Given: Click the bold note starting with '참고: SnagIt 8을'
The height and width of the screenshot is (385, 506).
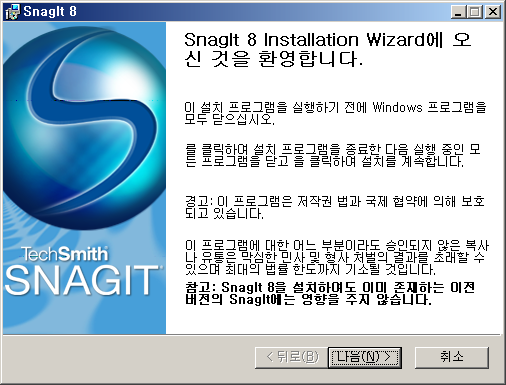Looking at the screenshot, I should pyautogui.click(x=330, y=293).
